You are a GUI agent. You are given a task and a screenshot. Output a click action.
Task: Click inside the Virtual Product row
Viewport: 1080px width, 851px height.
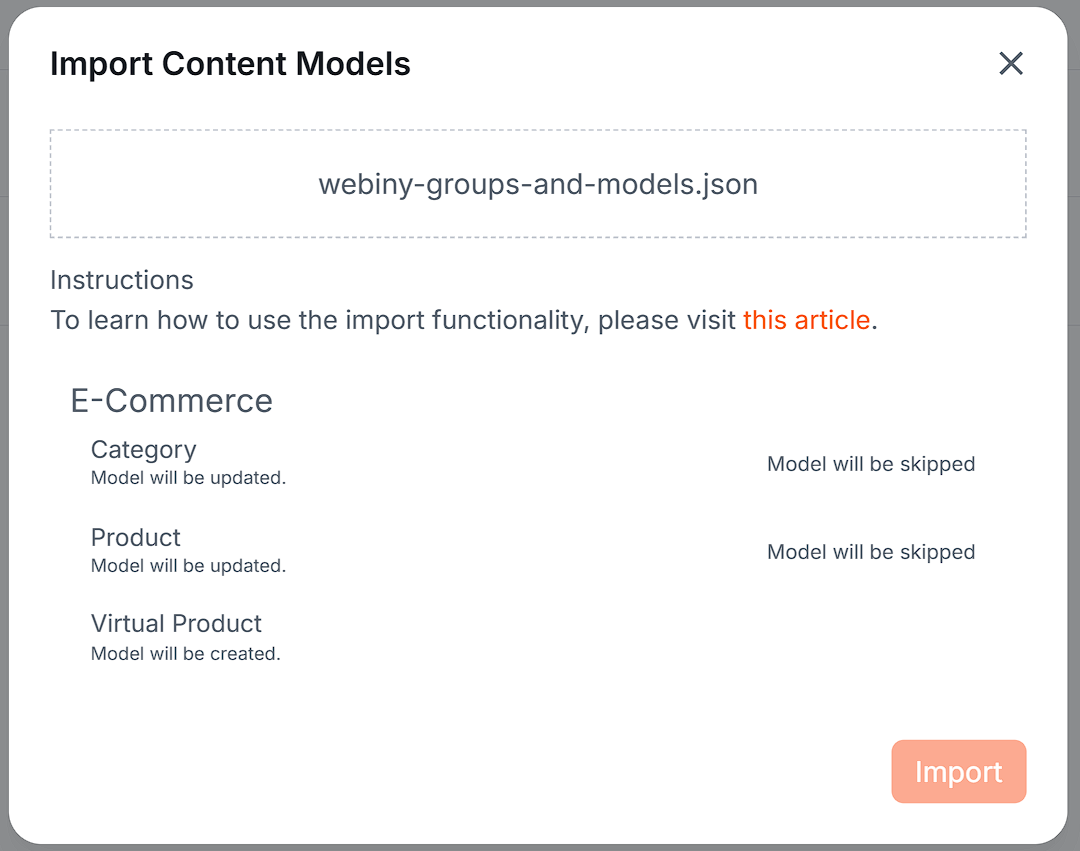(400, 635)
